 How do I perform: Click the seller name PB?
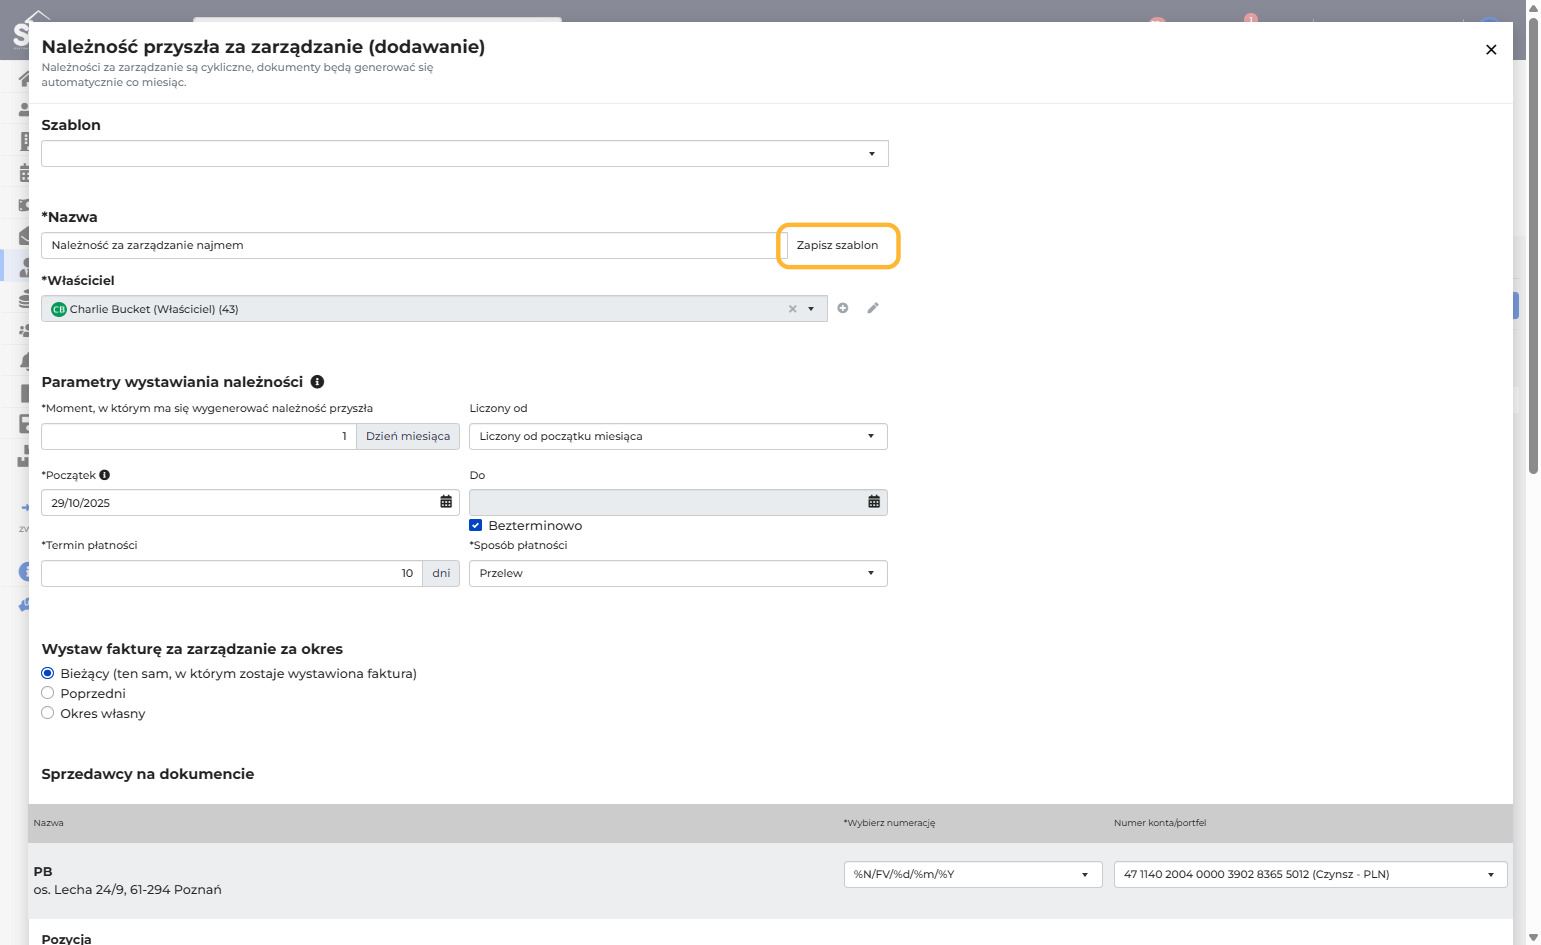(x=43, y=872)
